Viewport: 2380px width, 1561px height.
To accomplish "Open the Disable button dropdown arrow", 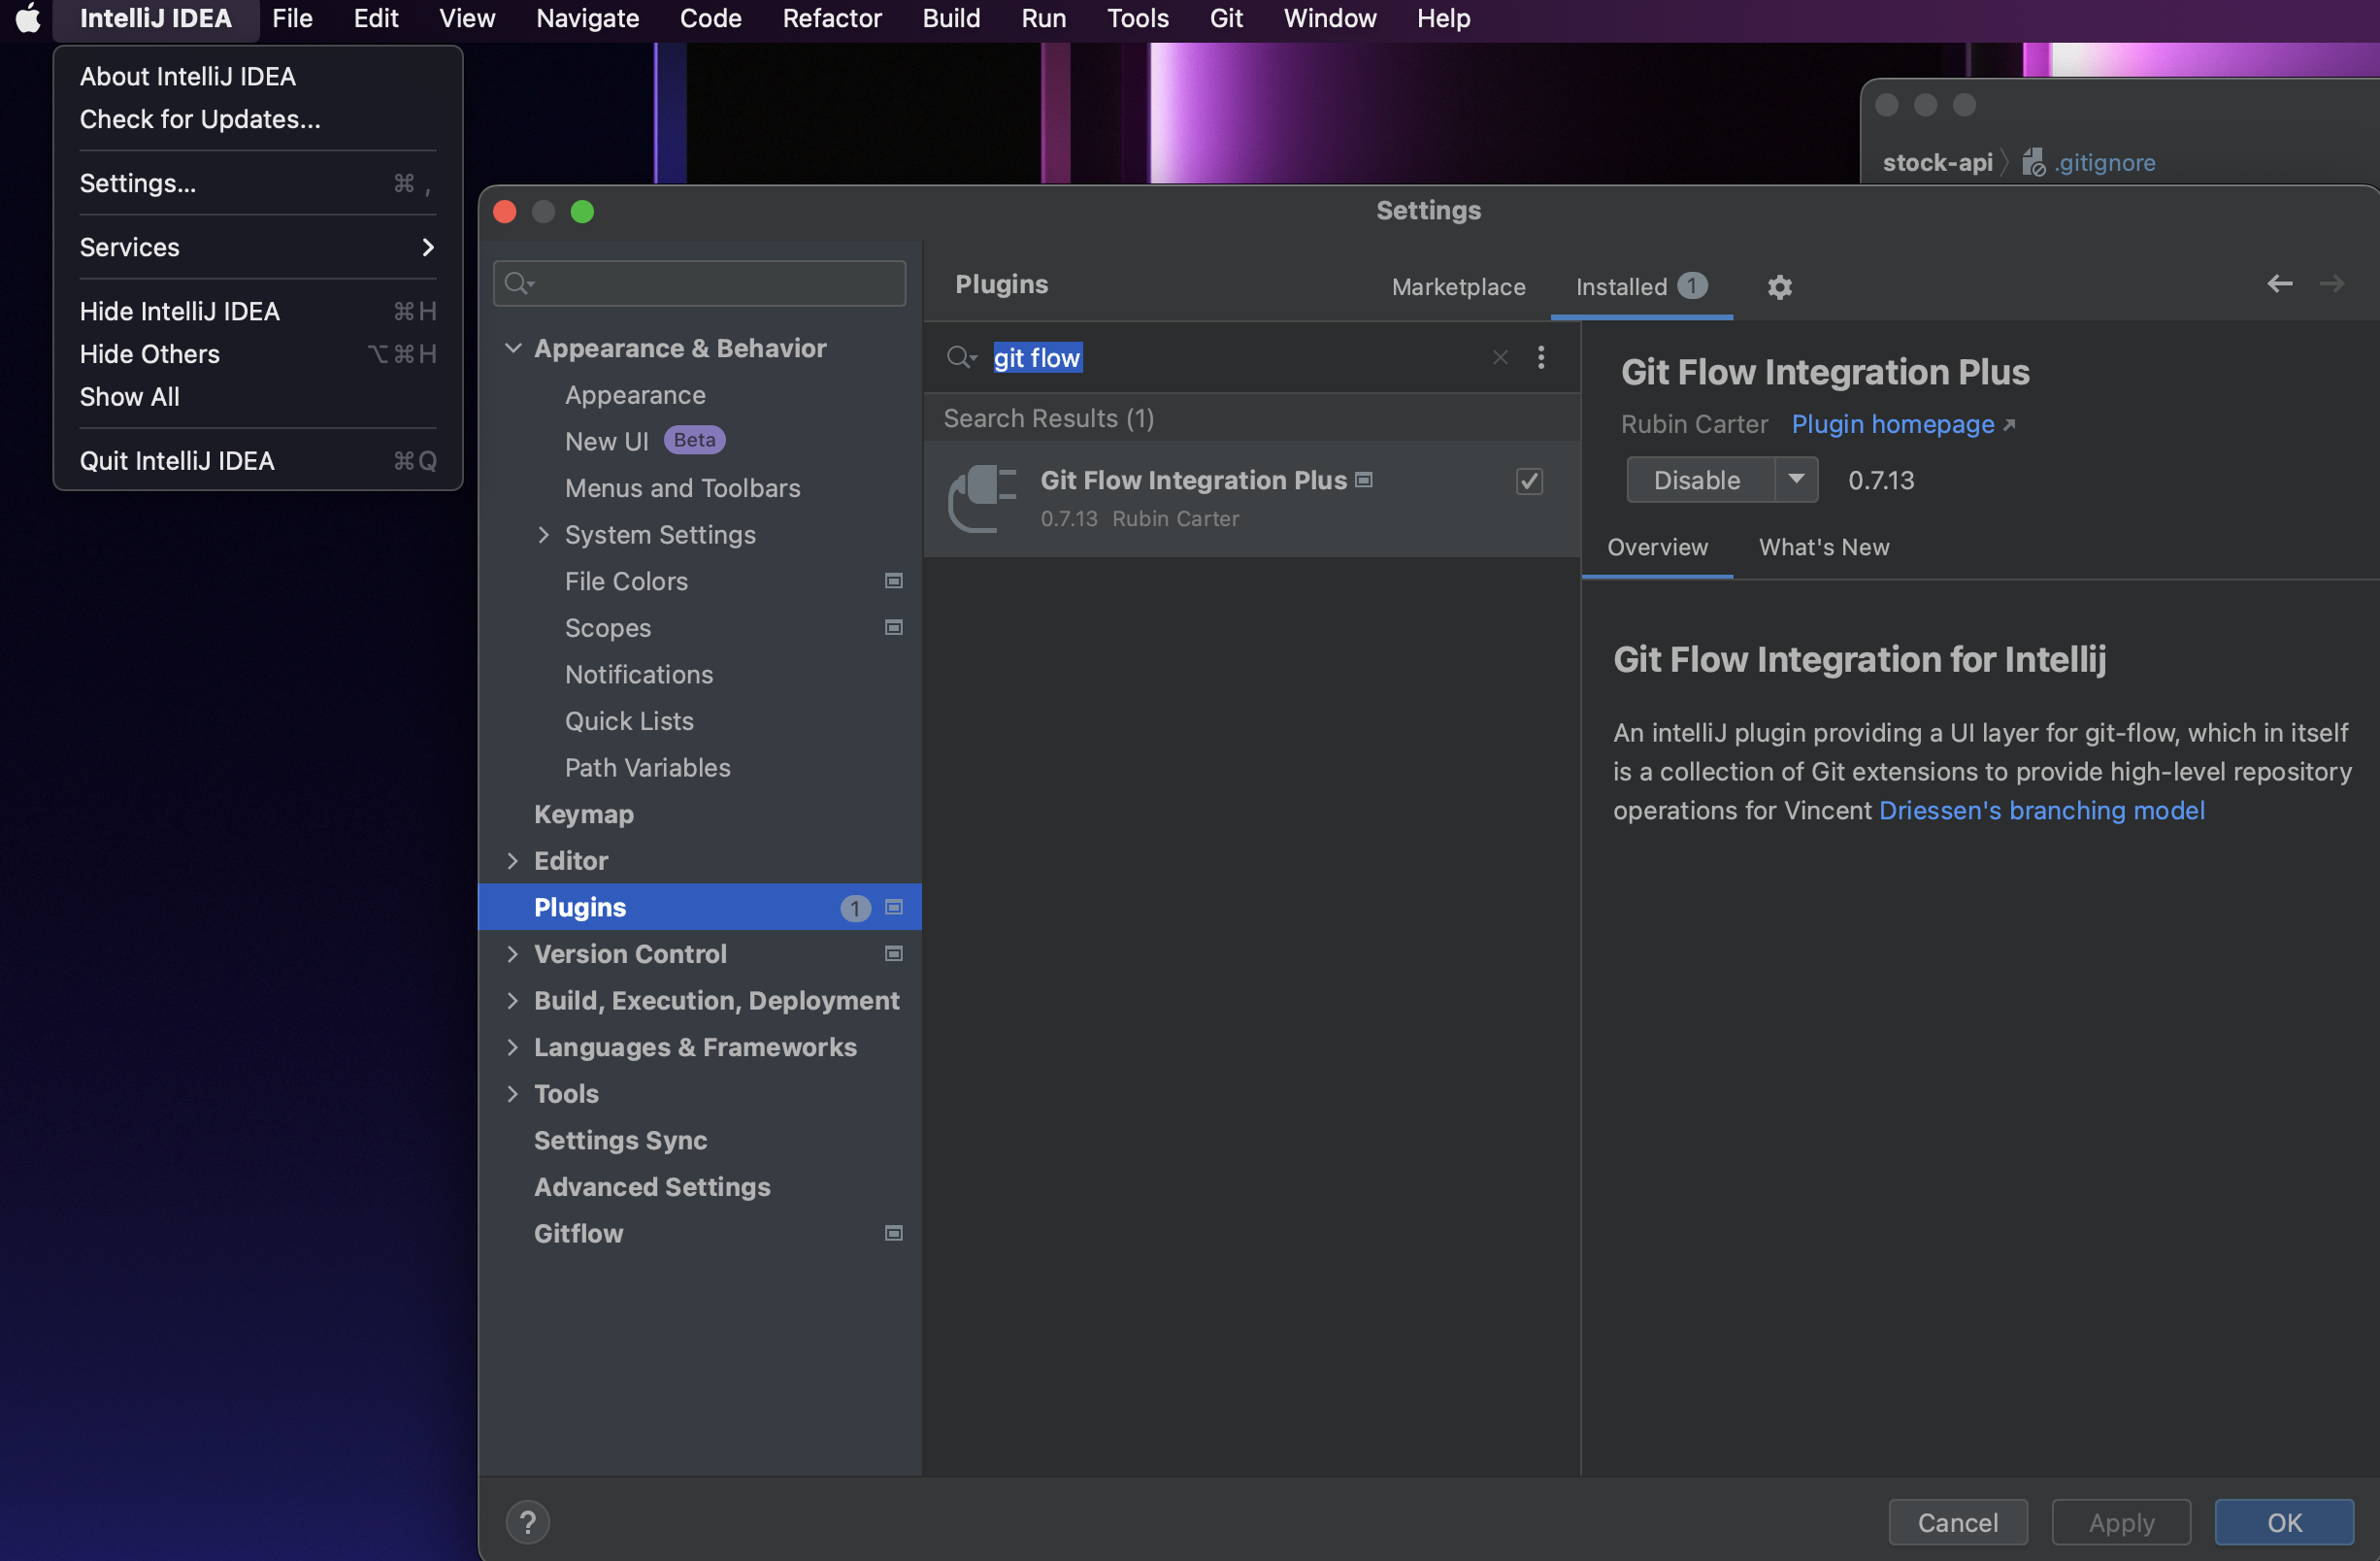I will tap(1796, 480).
